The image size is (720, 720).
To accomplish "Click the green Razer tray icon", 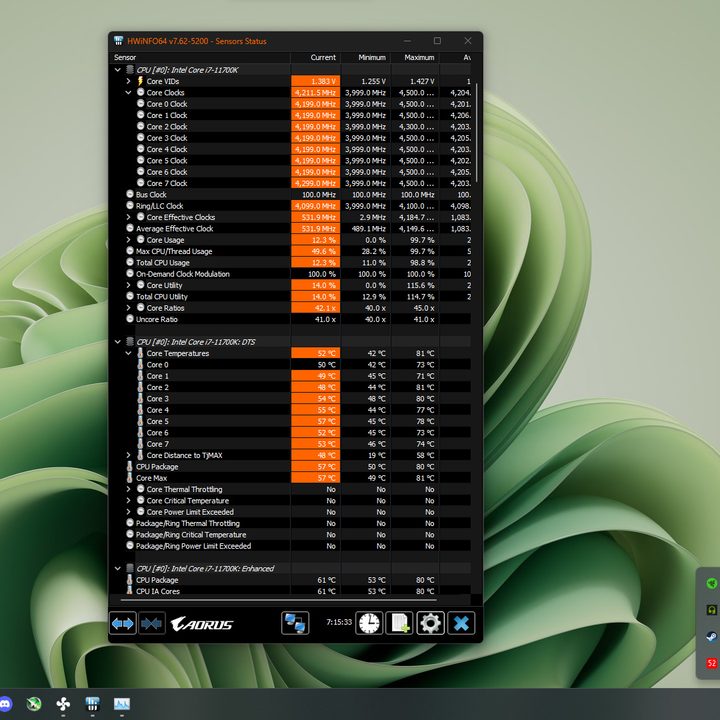I will (711, 583).
